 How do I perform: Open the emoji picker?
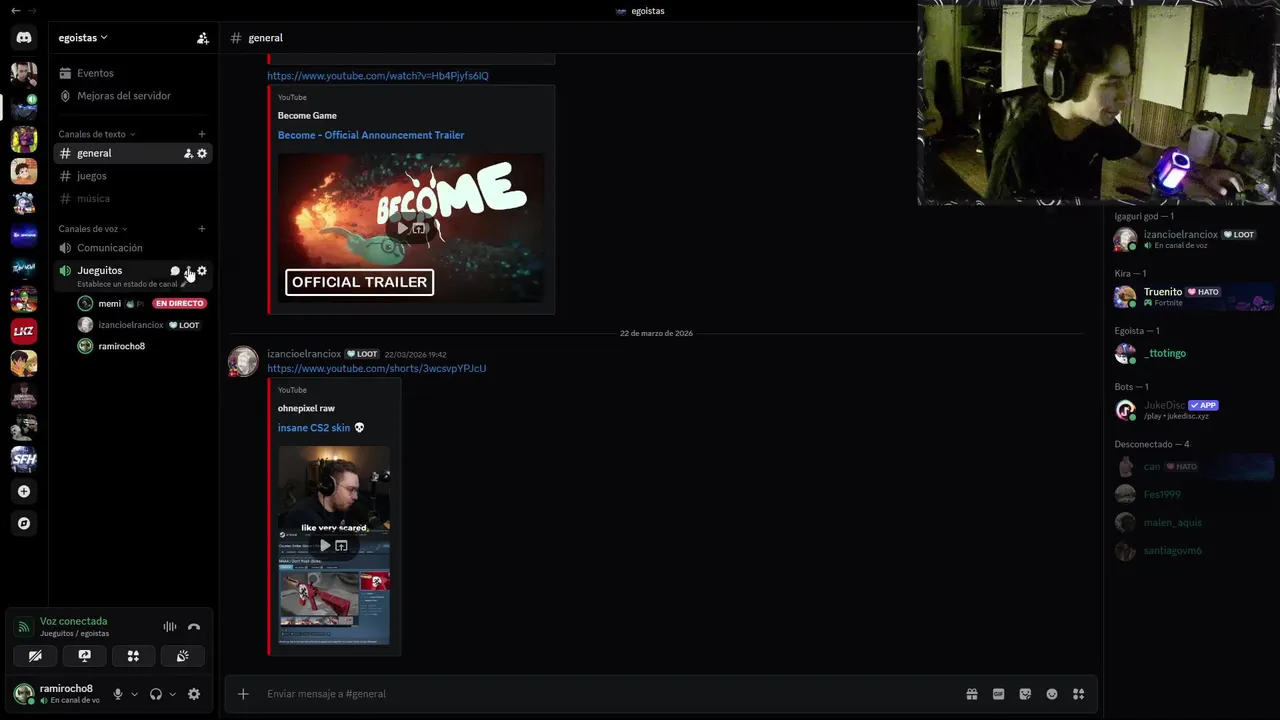click(1052, 694)
